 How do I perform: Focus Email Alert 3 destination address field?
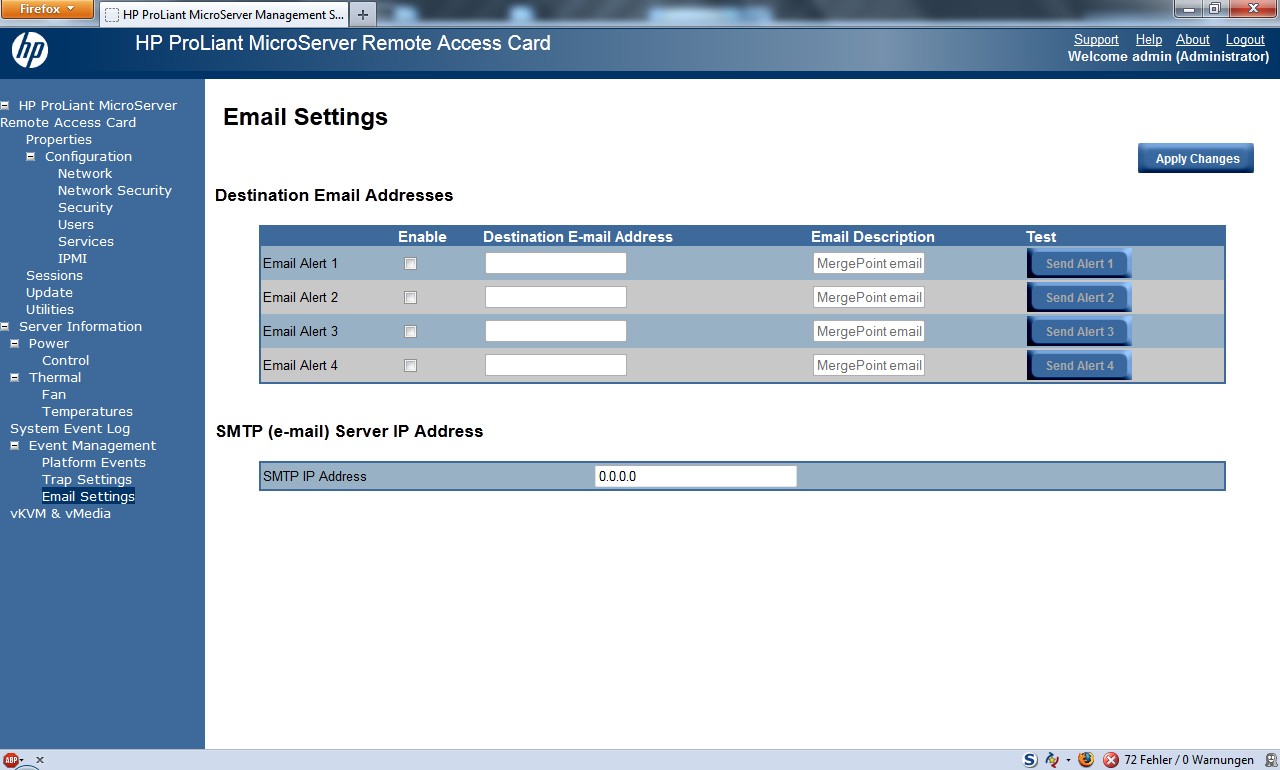(556, 331)
